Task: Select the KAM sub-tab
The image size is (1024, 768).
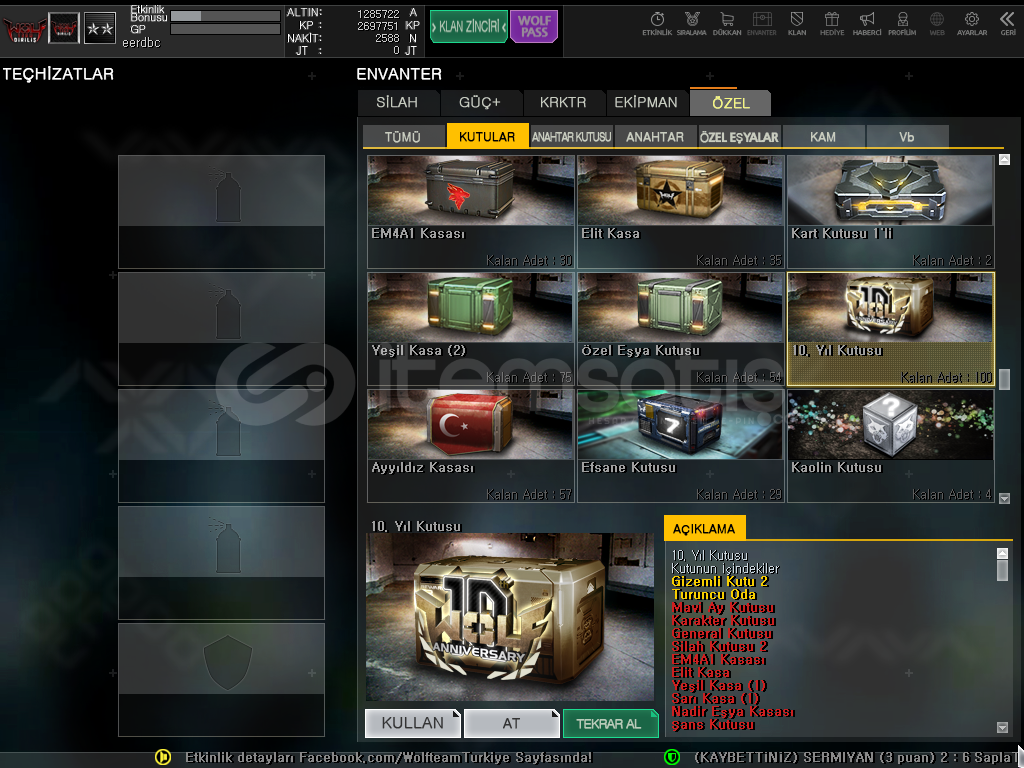Action: 823,136
